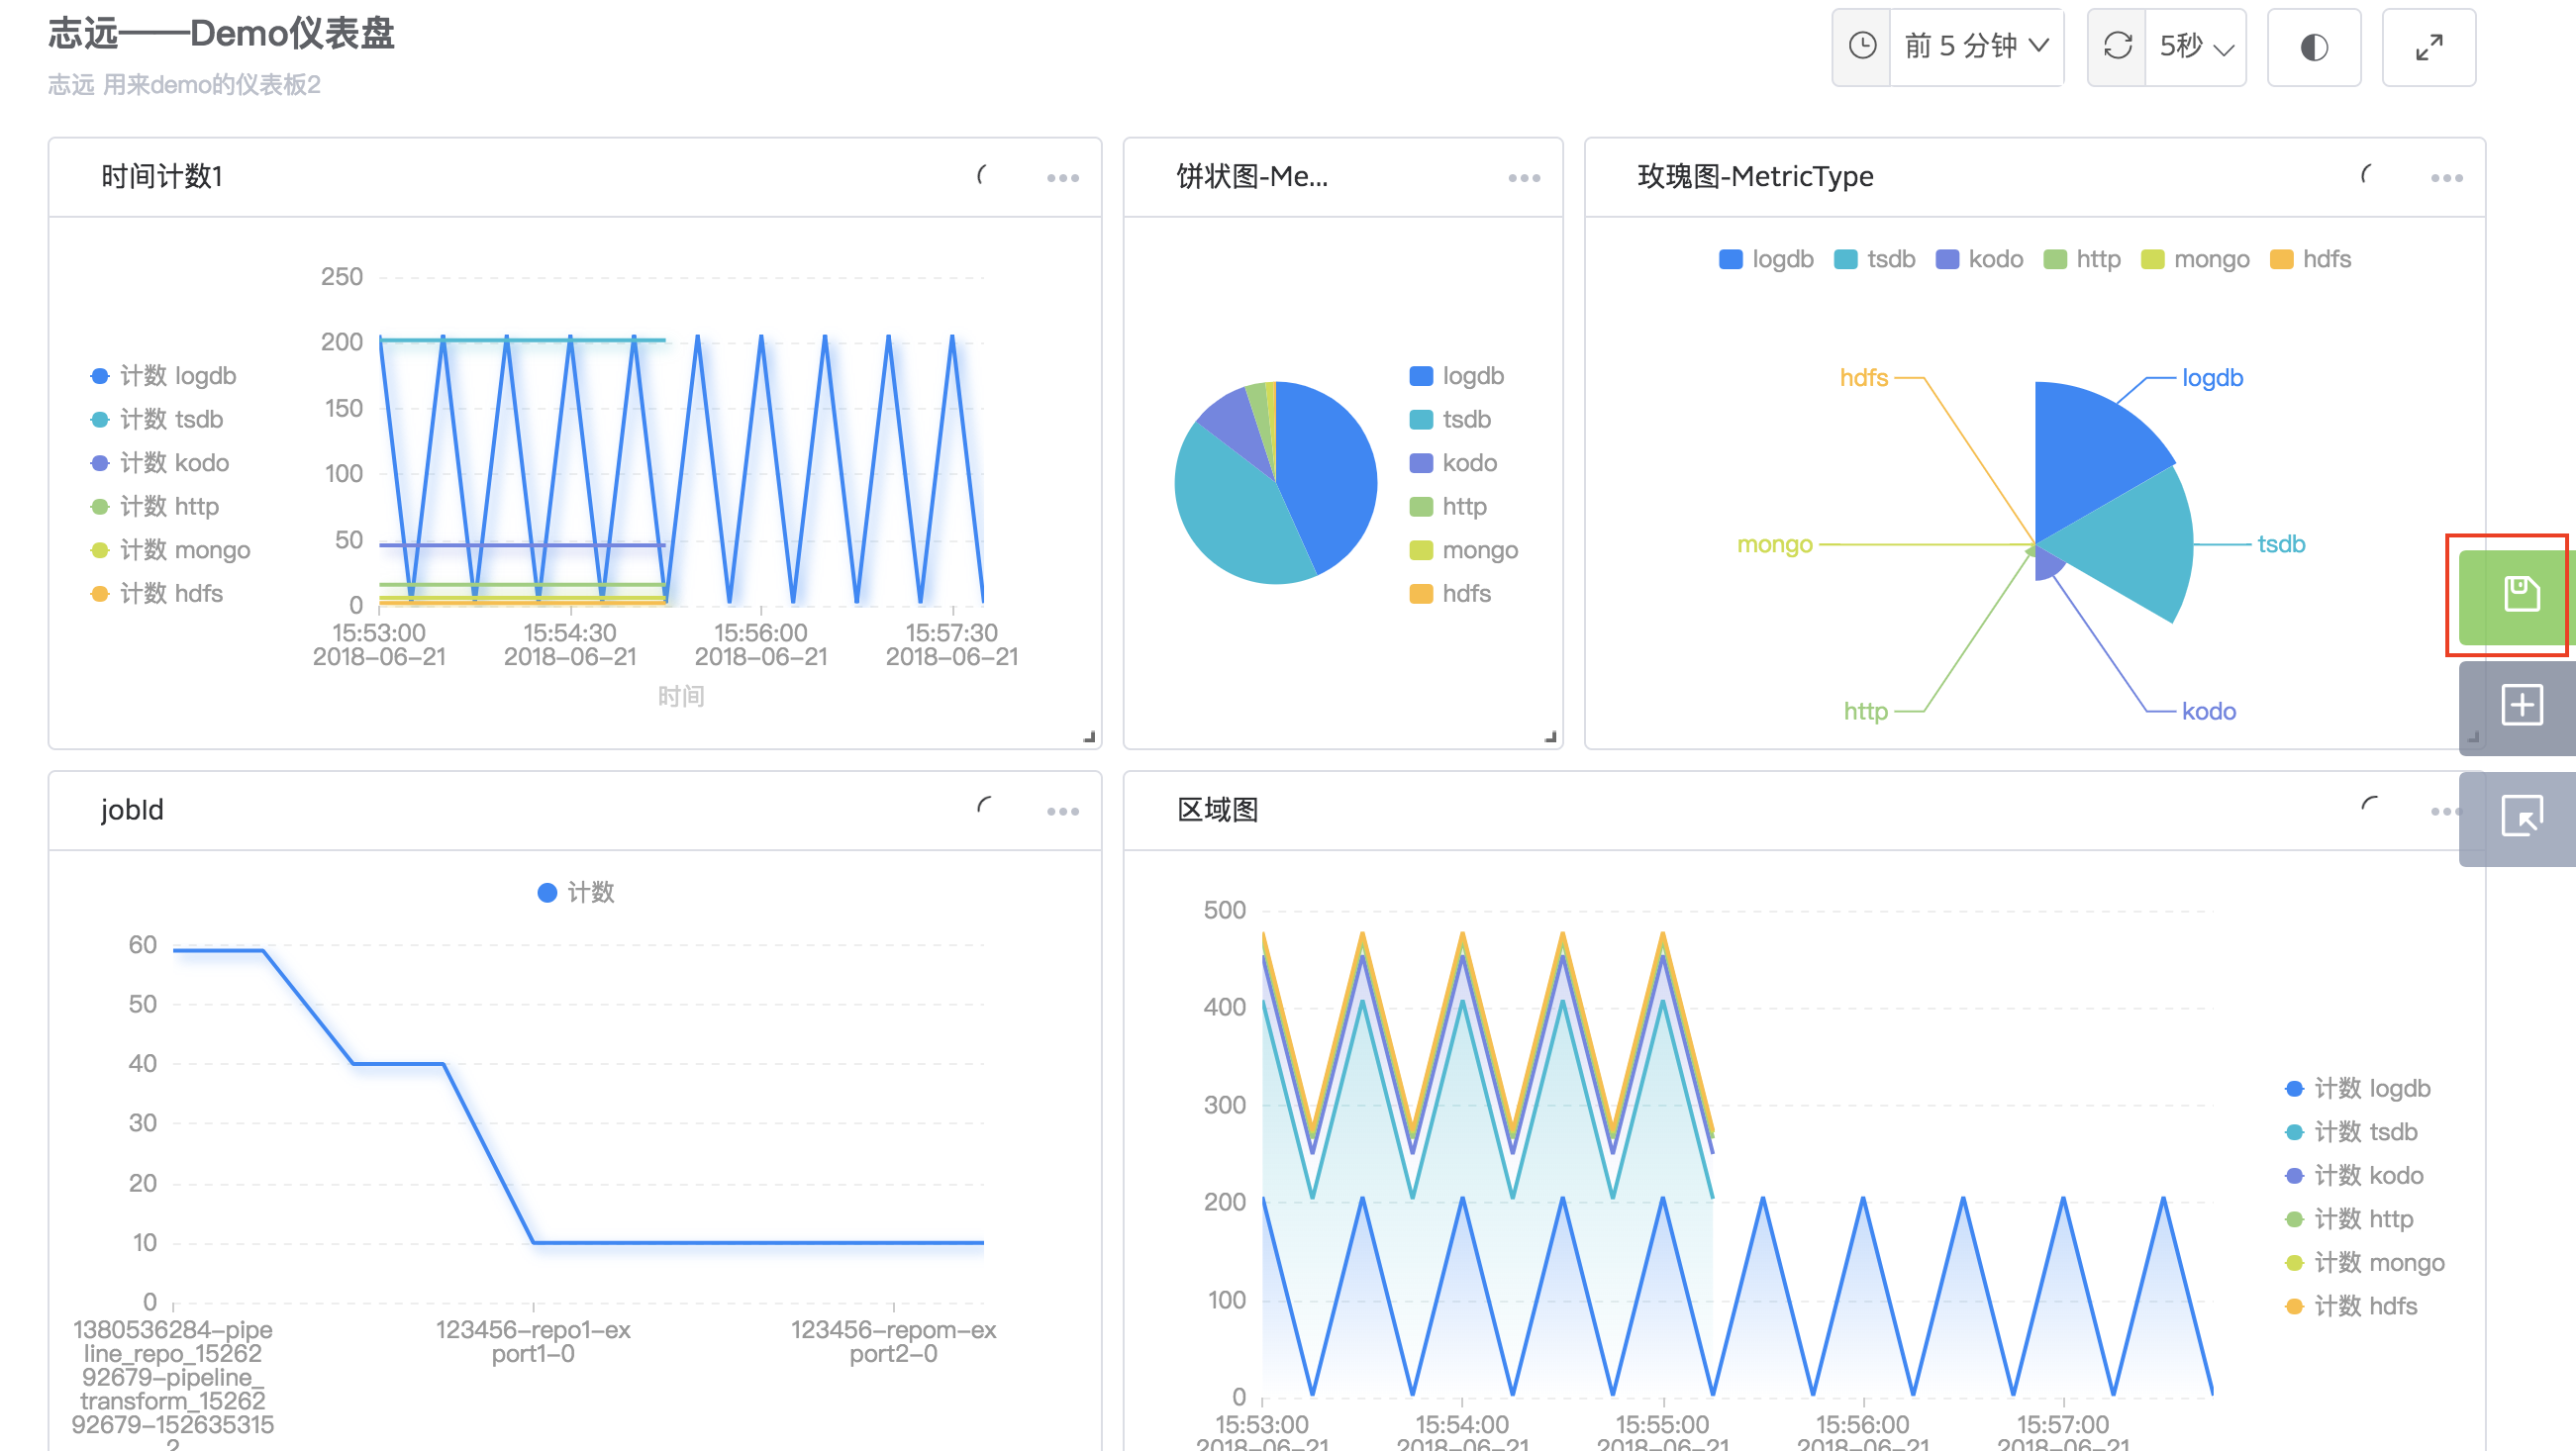Toggle http legend in pie chart

(x=1448, y=506)
